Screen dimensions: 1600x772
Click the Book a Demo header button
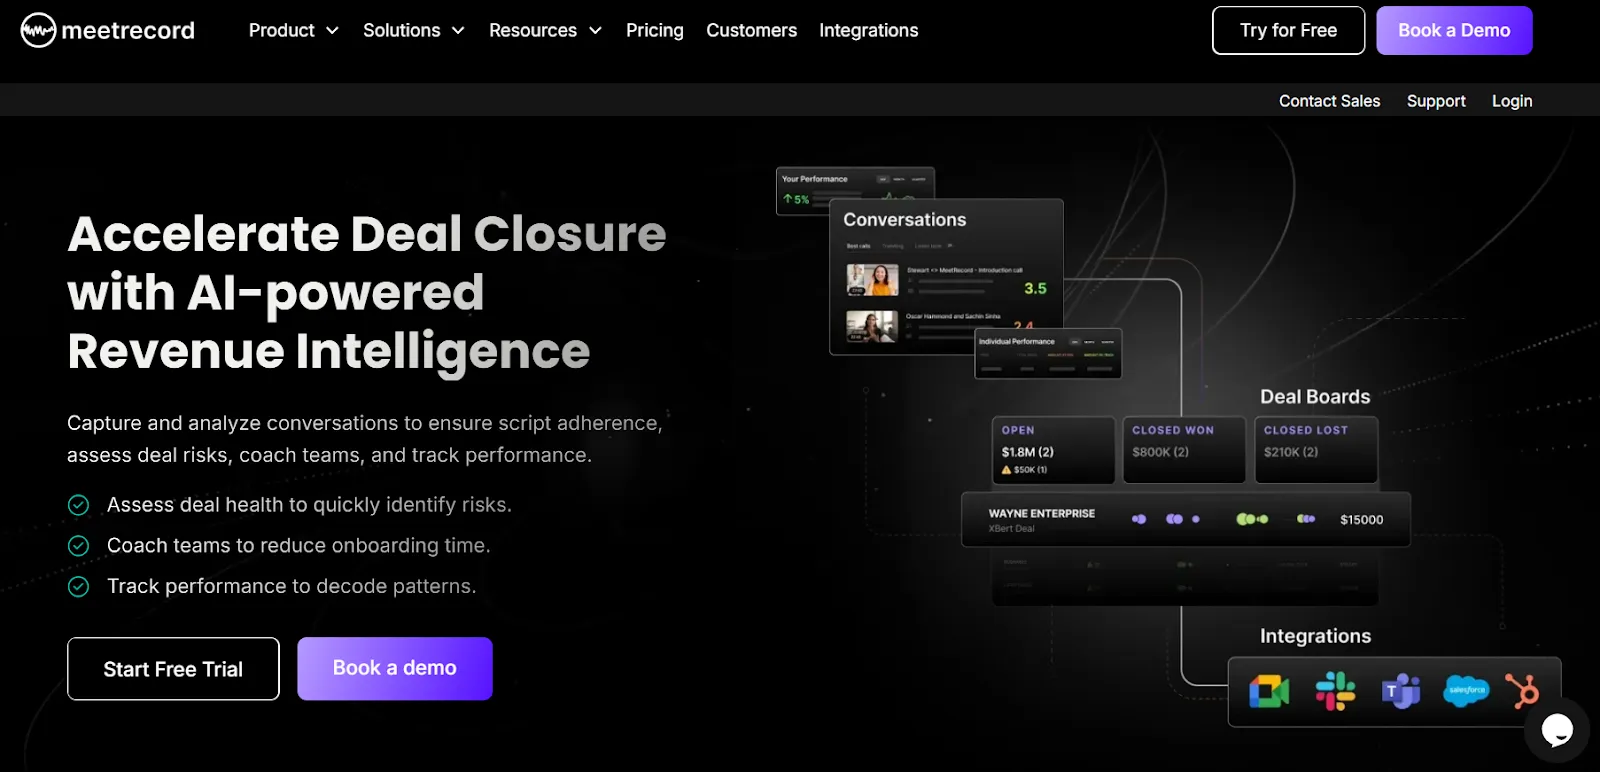1454,30
